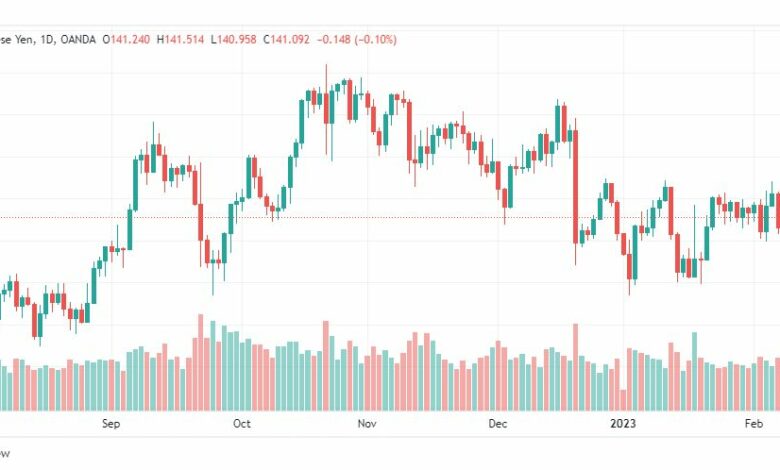Click the Feb label on the time axis
The image size is (780, 470).
coord(754,424)
